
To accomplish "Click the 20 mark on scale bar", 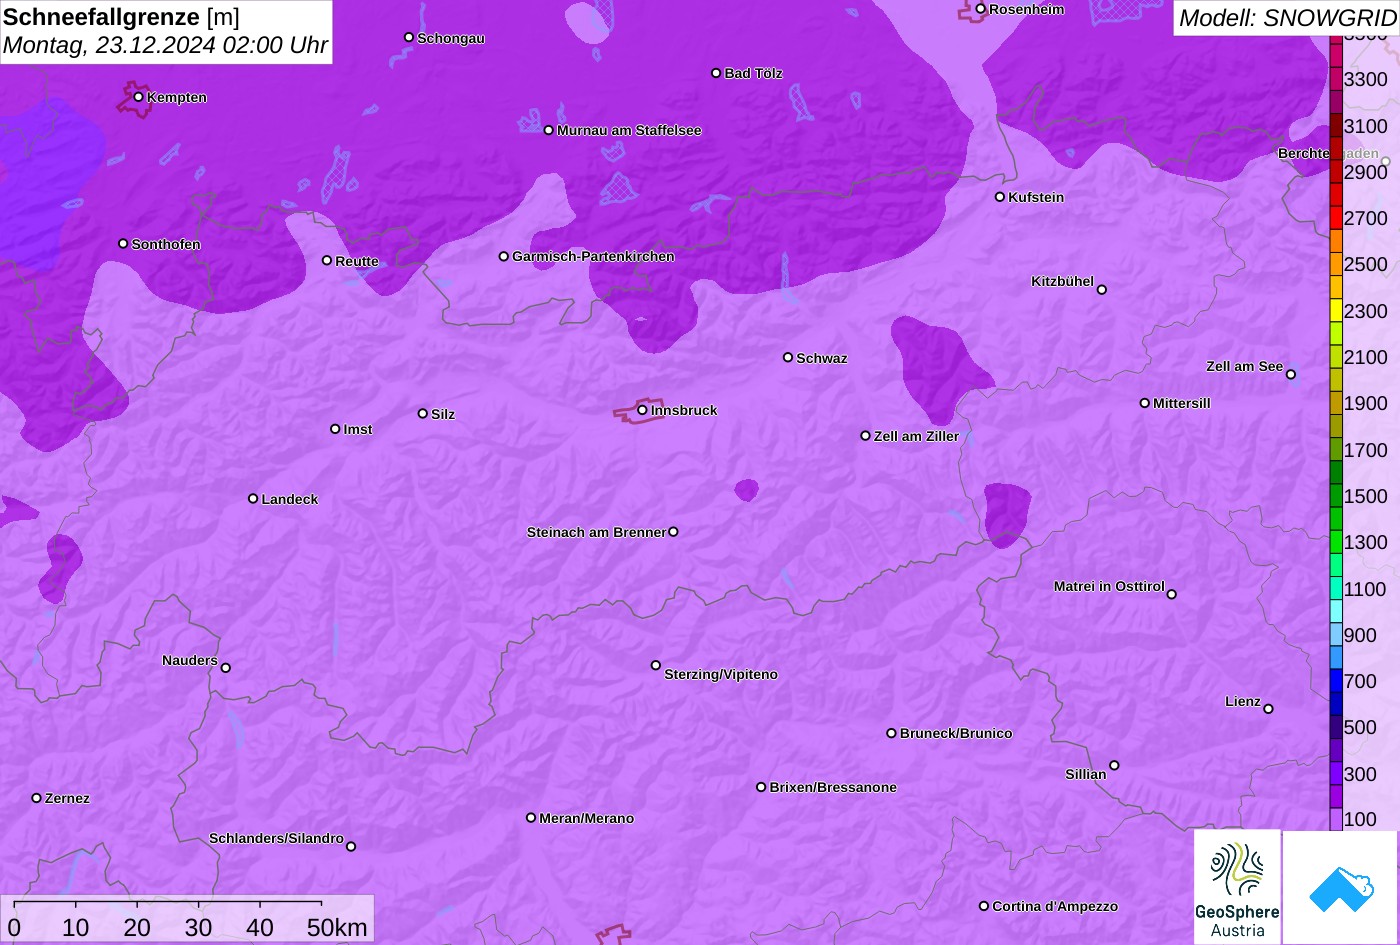I will coord(137,928).
